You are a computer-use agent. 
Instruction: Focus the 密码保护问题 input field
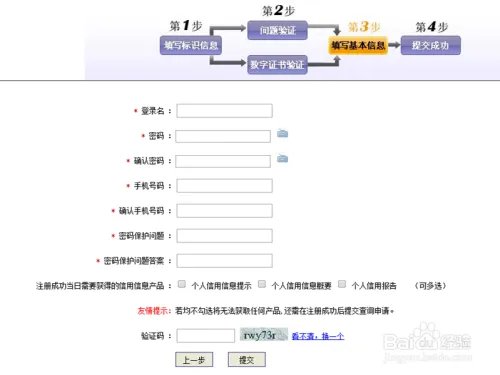tap(224, 236)
